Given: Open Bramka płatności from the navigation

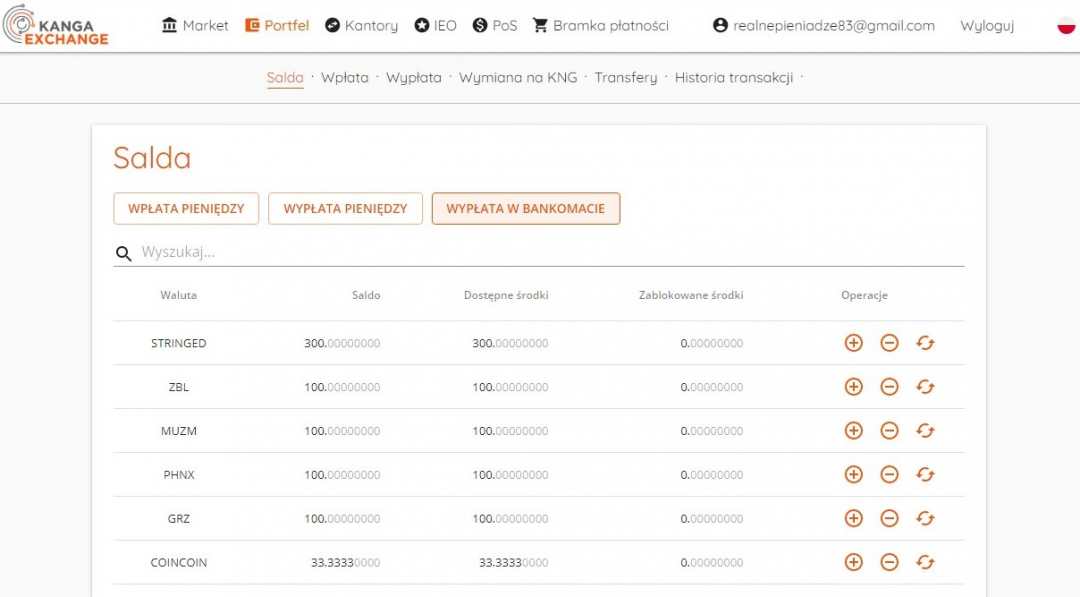Looking at the screenshot, I should click(600, 26).
